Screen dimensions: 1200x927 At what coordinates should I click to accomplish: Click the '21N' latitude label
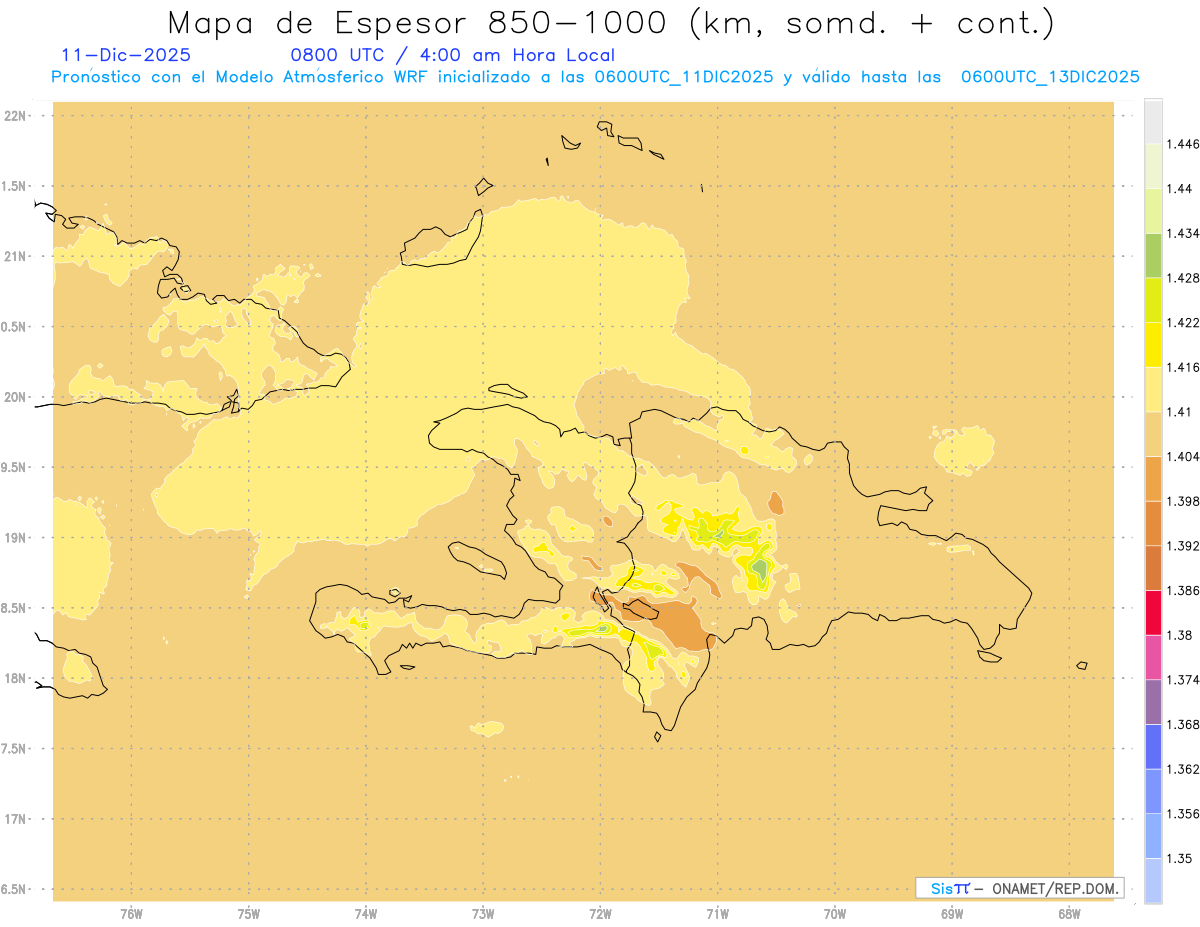point(17,256)
